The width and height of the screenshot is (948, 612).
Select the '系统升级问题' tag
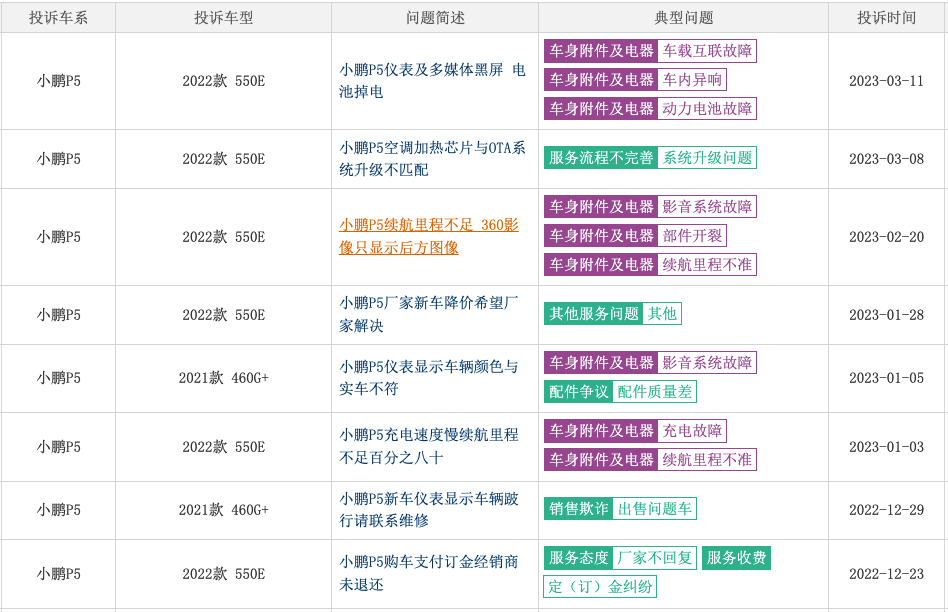(x=707, y=158)
